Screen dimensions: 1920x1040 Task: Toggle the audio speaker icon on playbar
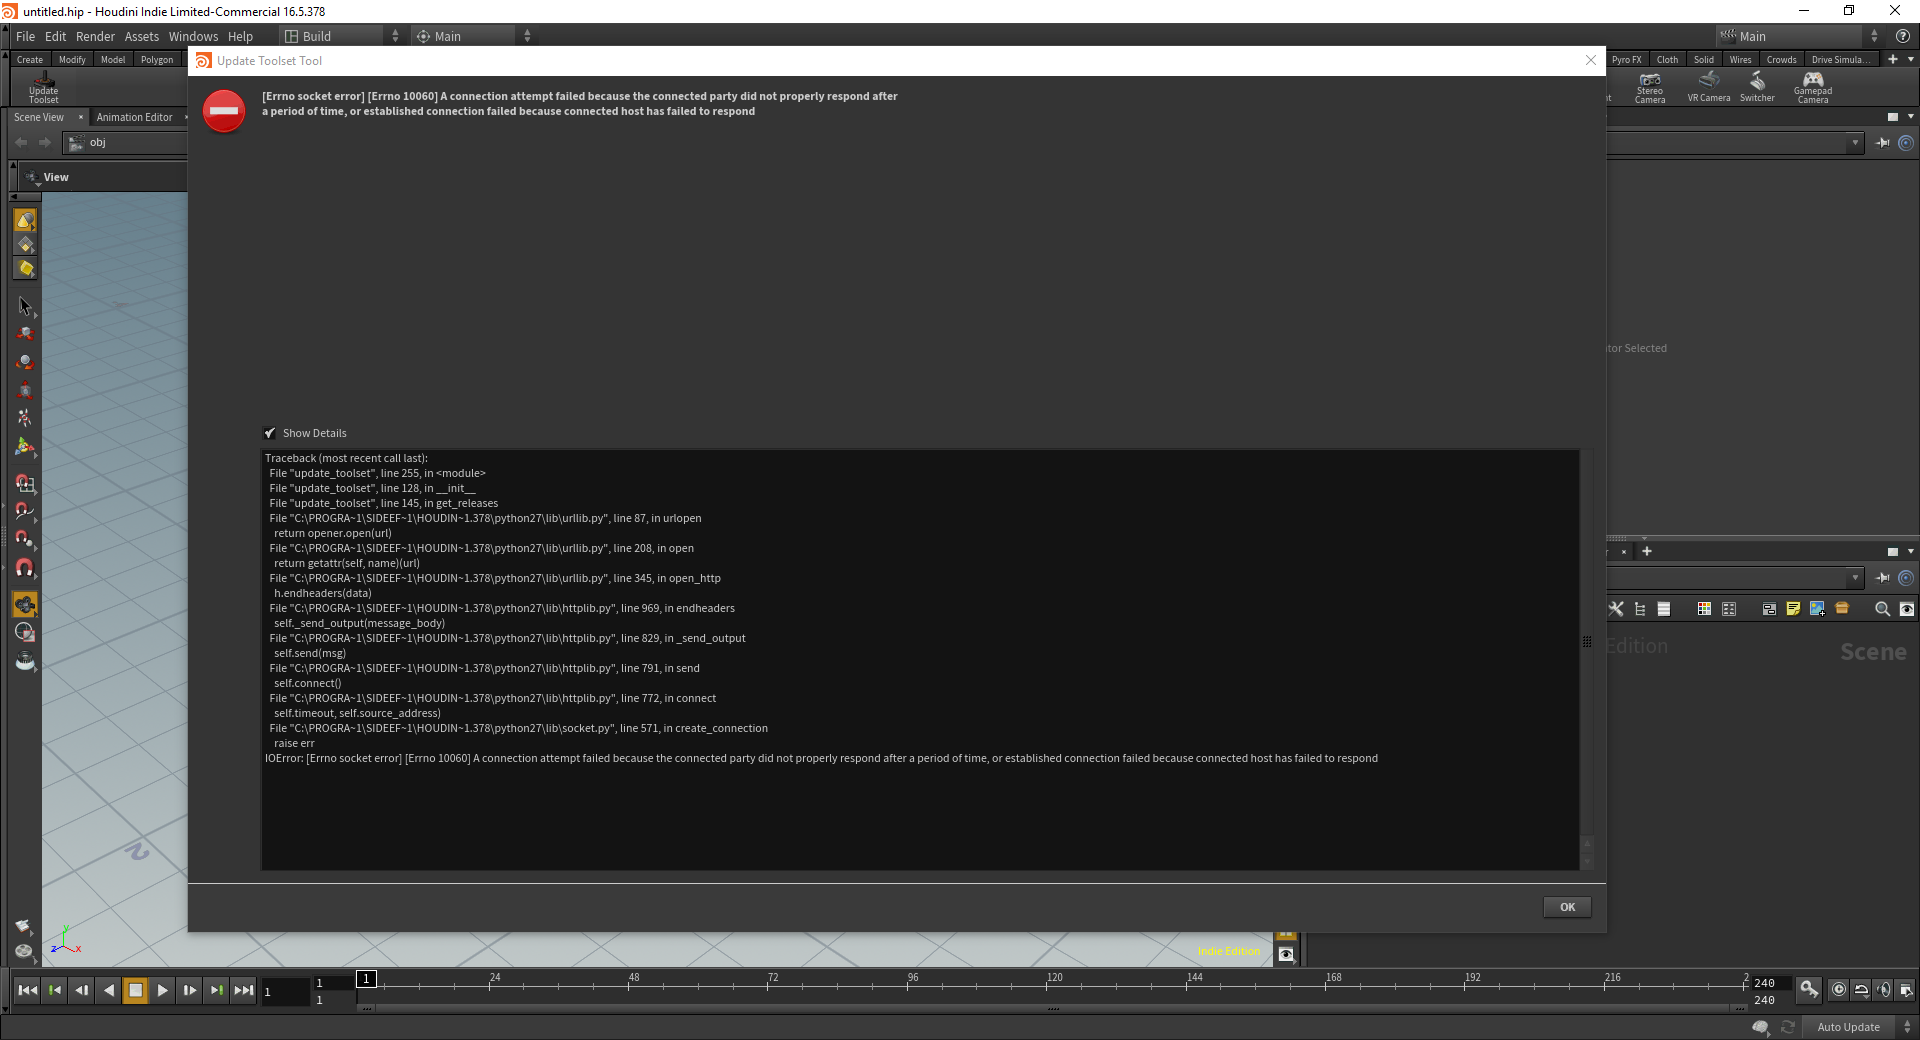click(x=1884, y=990)
